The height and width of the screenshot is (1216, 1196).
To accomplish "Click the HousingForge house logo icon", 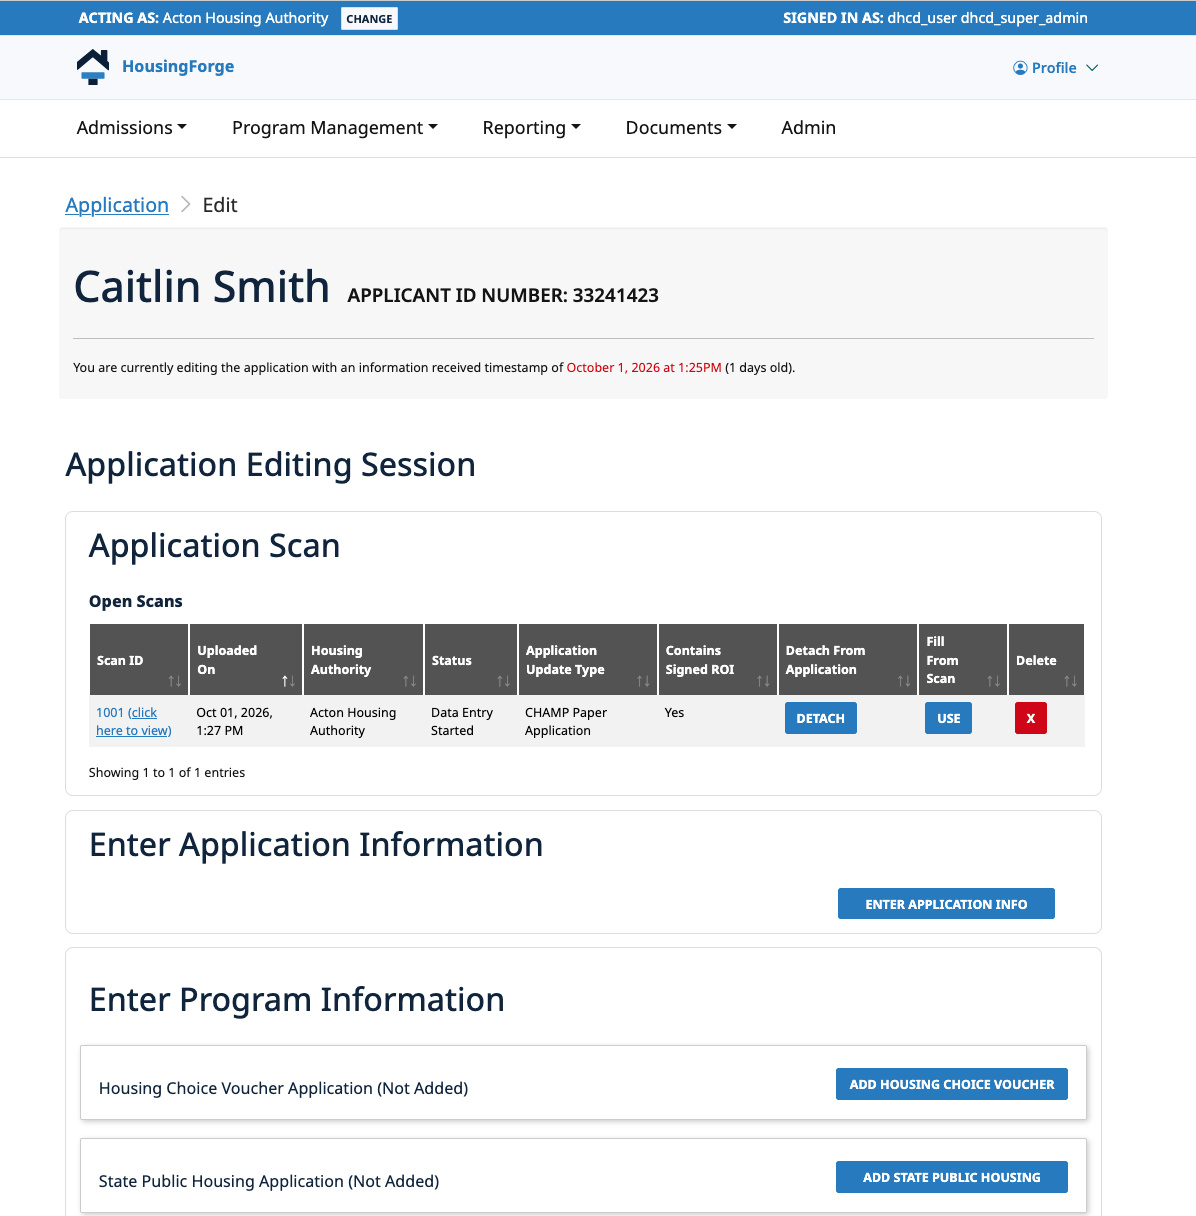I will (93, 67).
